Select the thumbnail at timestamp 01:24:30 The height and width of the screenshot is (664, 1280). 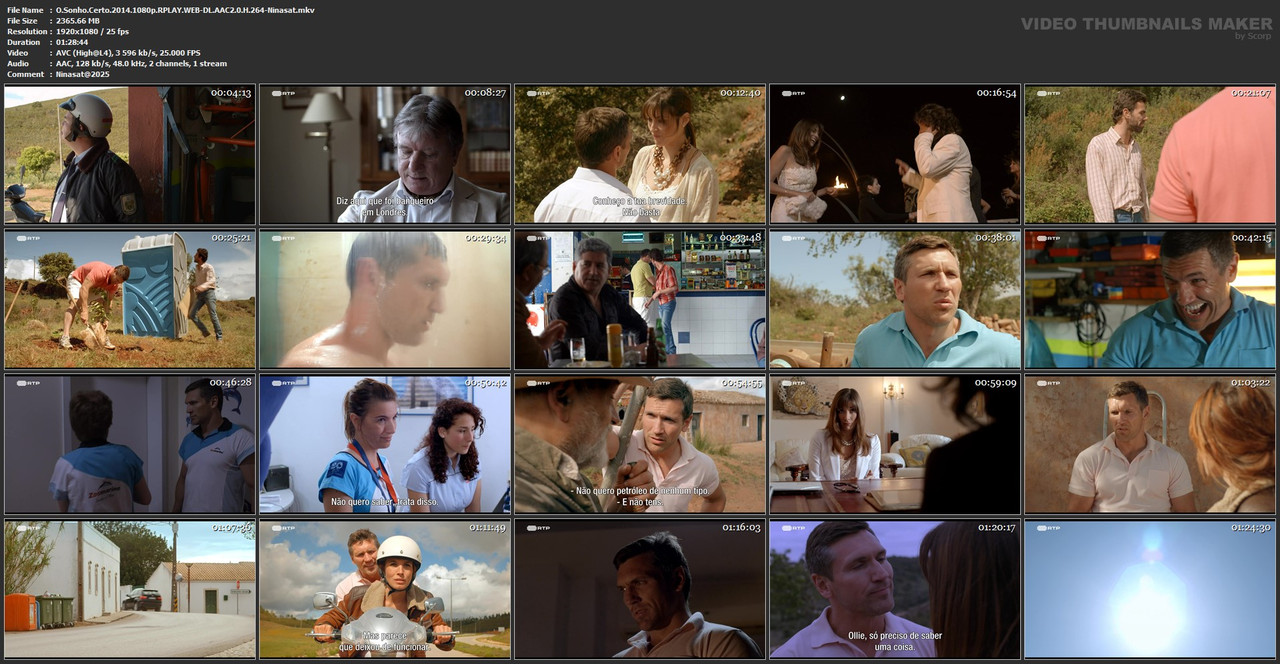point(1150,589)
